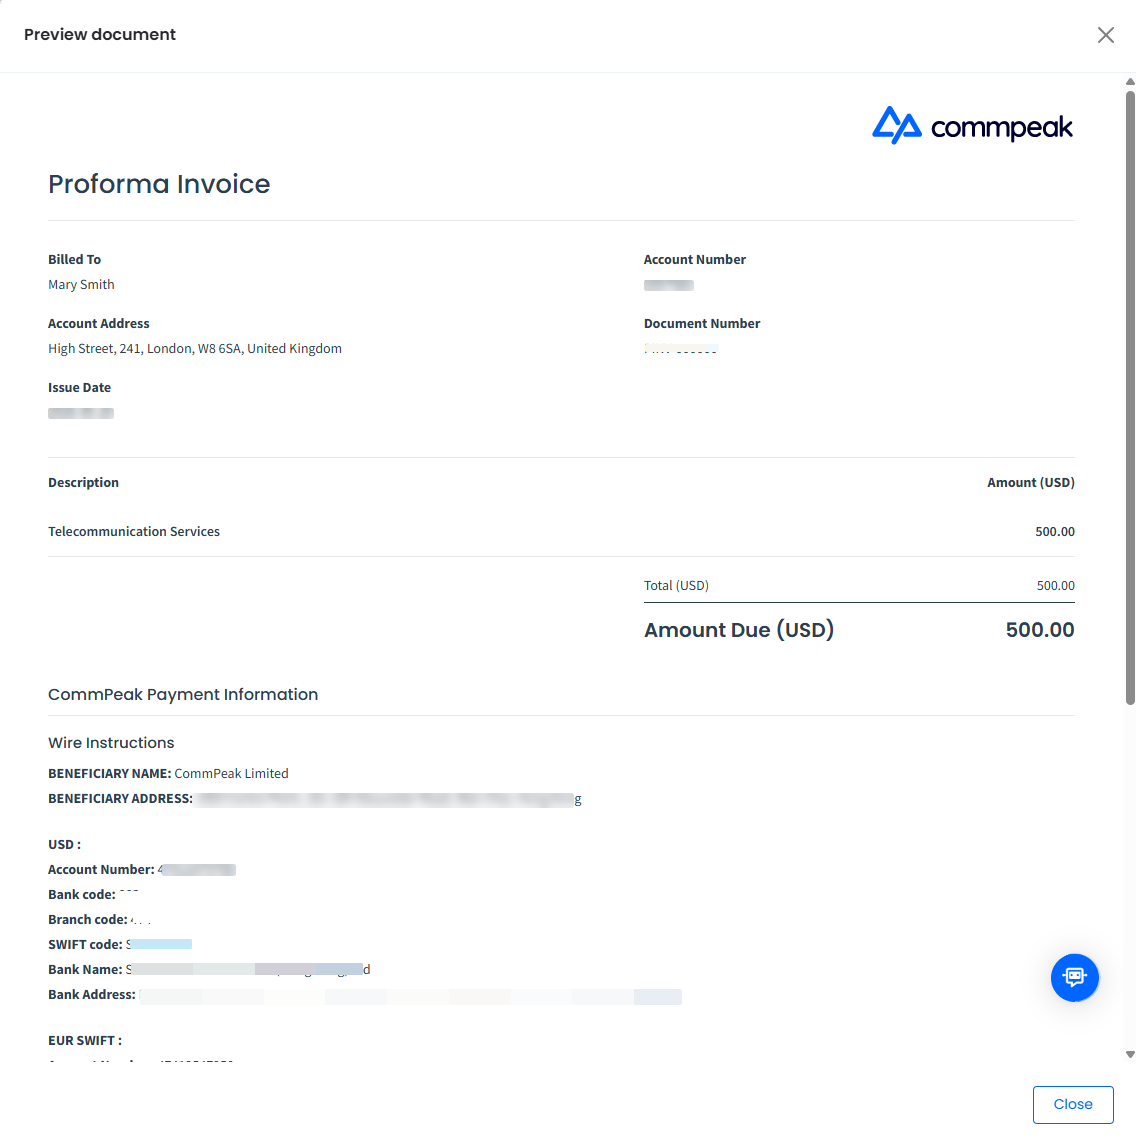Click the Wire Instructions heading
This screenshot has width=1136, height=1142.
[x=111, y=743]
